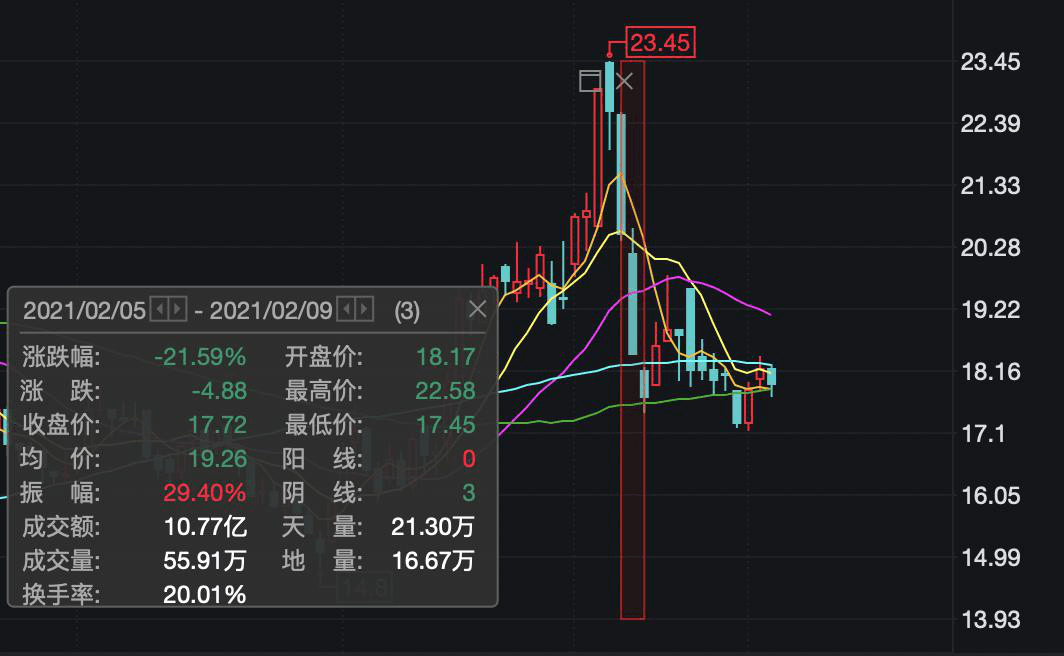This screenshot has height=656, width=1064.
Task: Click the 22.39 price axis label
Action: click(x=990, y=124)
